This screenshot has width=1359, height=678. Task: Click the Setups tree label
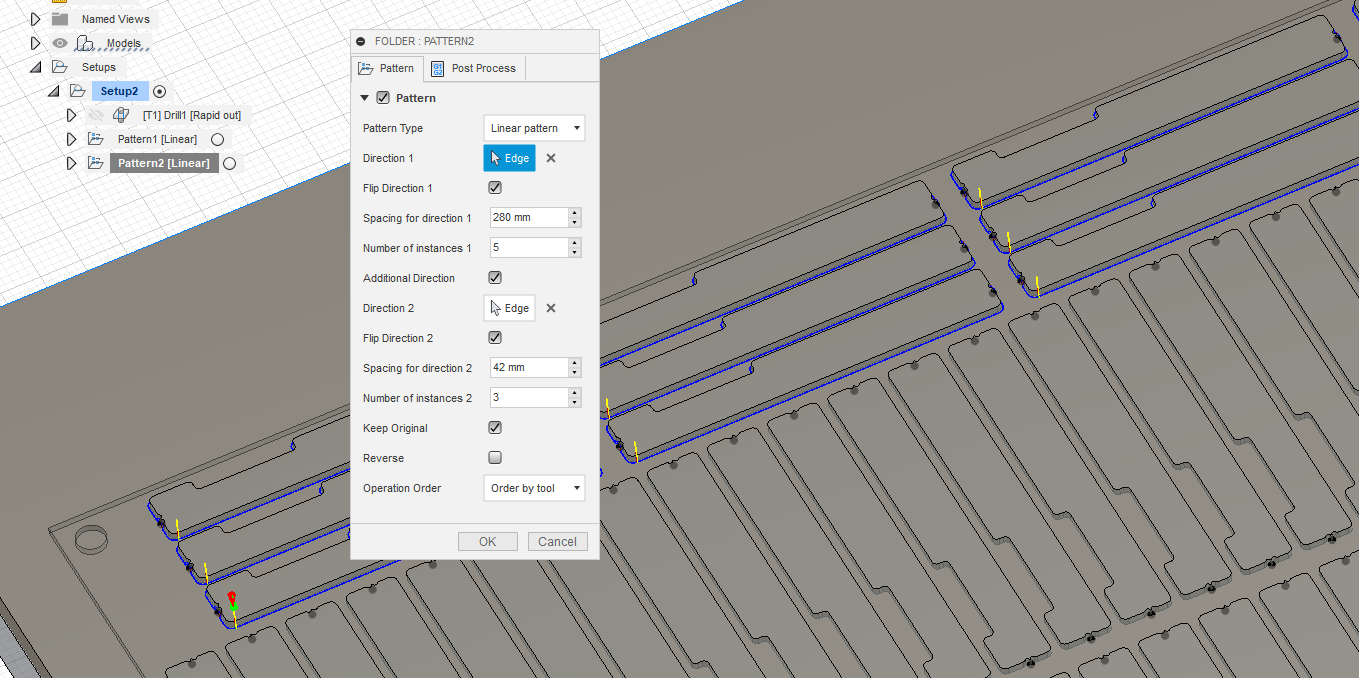click(99, 67)
